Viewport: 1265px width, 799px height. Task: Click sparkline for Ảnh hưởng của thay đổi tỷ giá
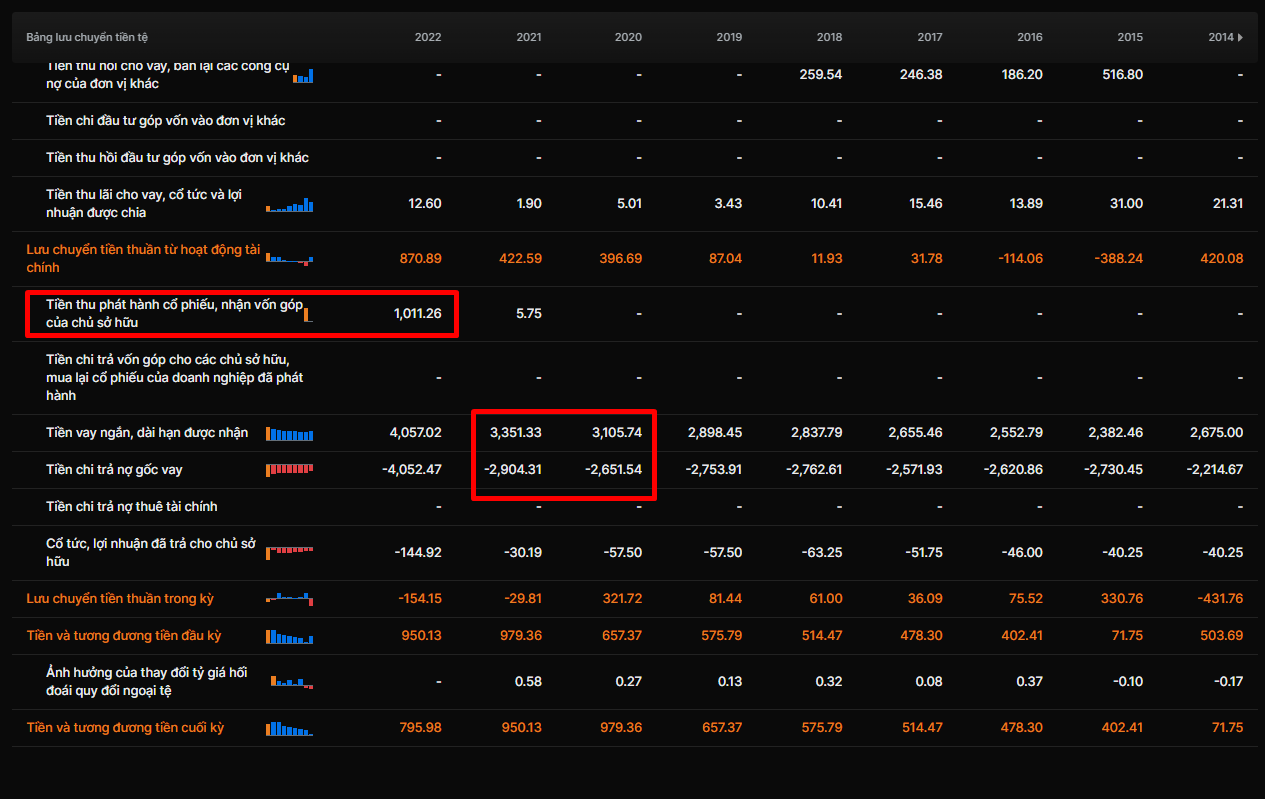tap(292, 682)
